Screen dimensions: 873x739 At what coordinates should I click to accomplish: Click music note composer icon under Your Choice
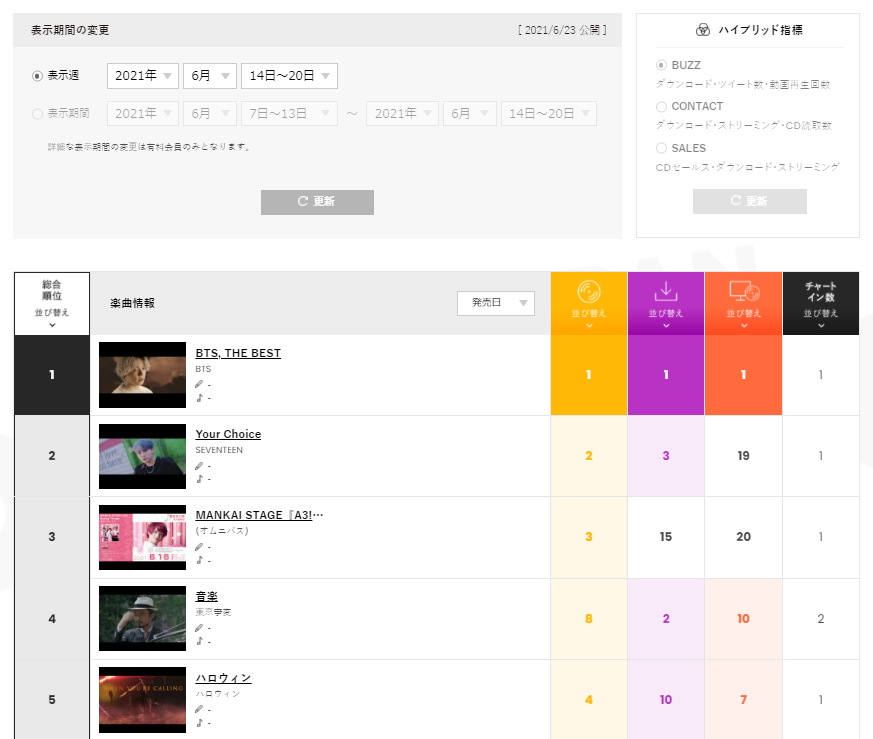[x=199, y=479]
